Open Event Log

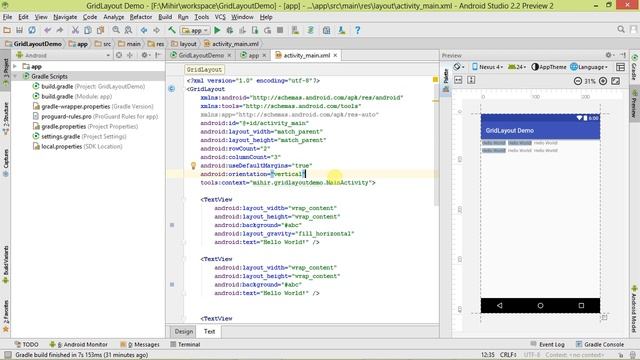[548, 344]
